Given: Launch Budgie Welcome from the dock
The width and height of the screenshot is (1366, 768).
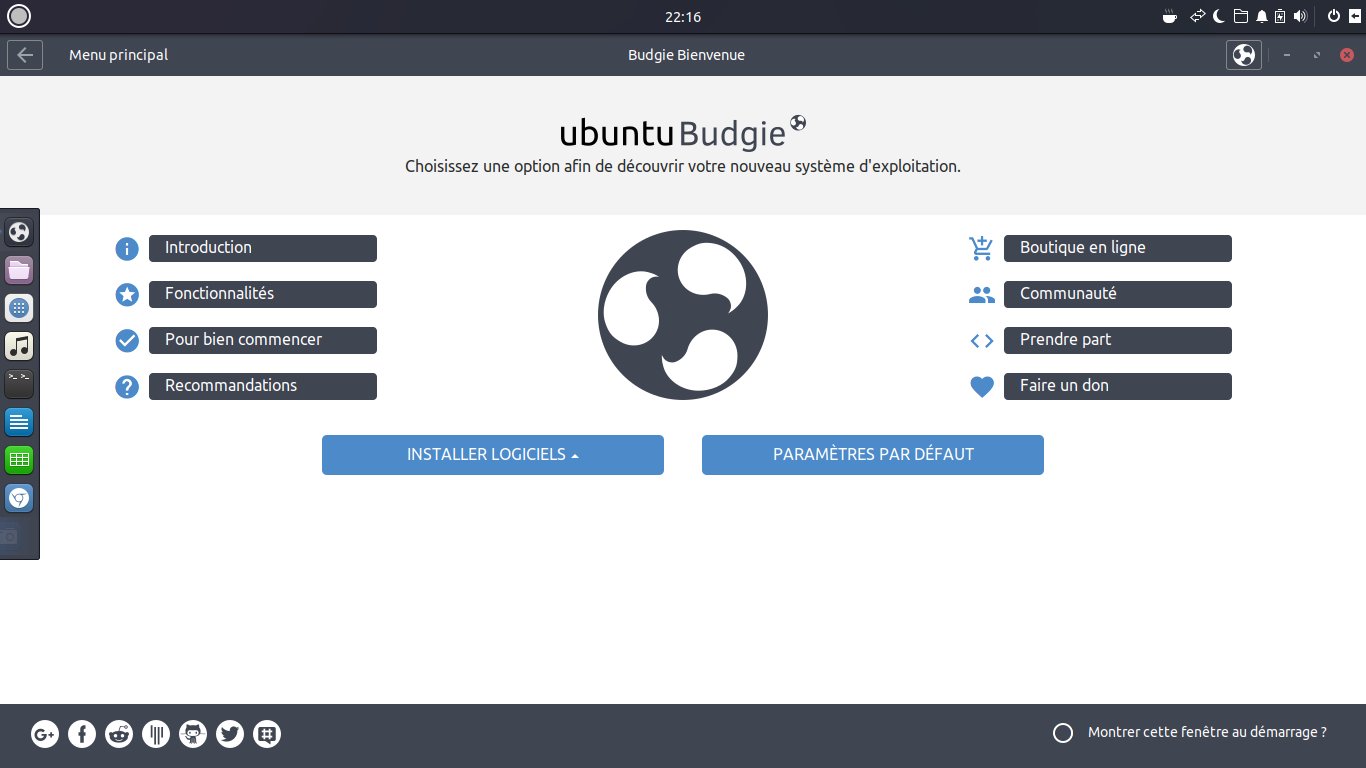Looking at the screenshot, I should pos(19,232).
